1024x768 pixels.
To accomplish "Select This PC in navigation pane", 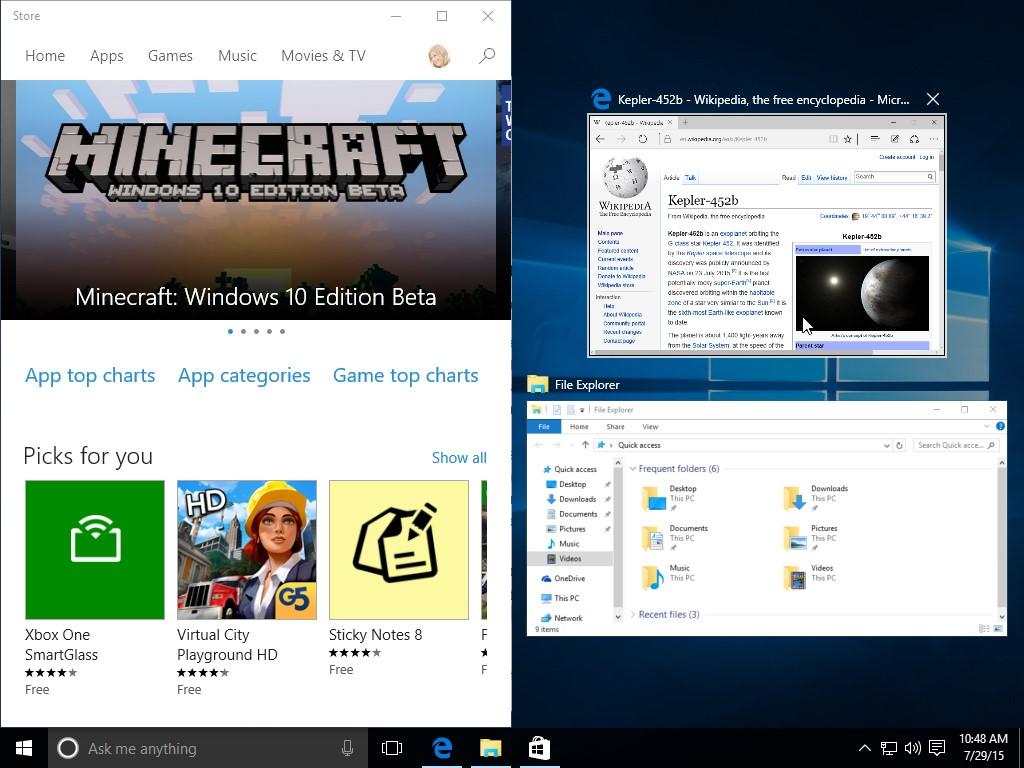I will [x=560, y=598].
